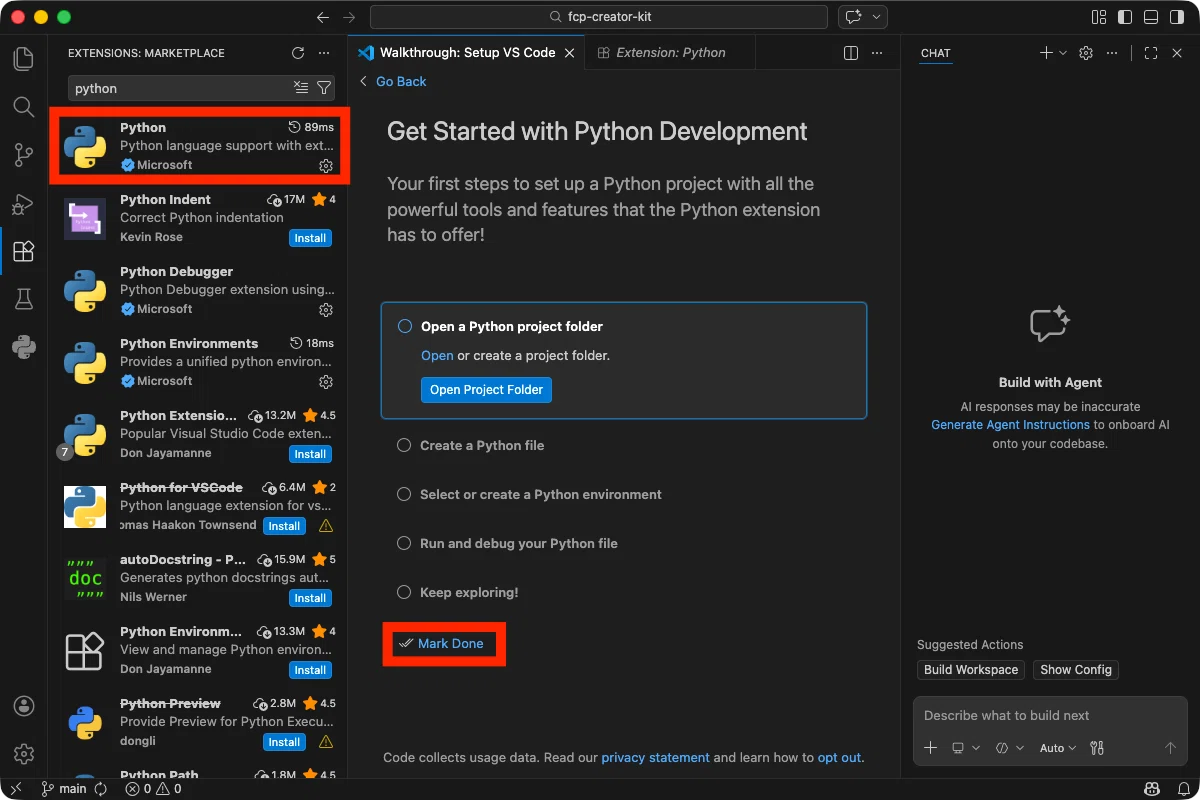Click the Extensions activity bar icon

coord(24,251)
